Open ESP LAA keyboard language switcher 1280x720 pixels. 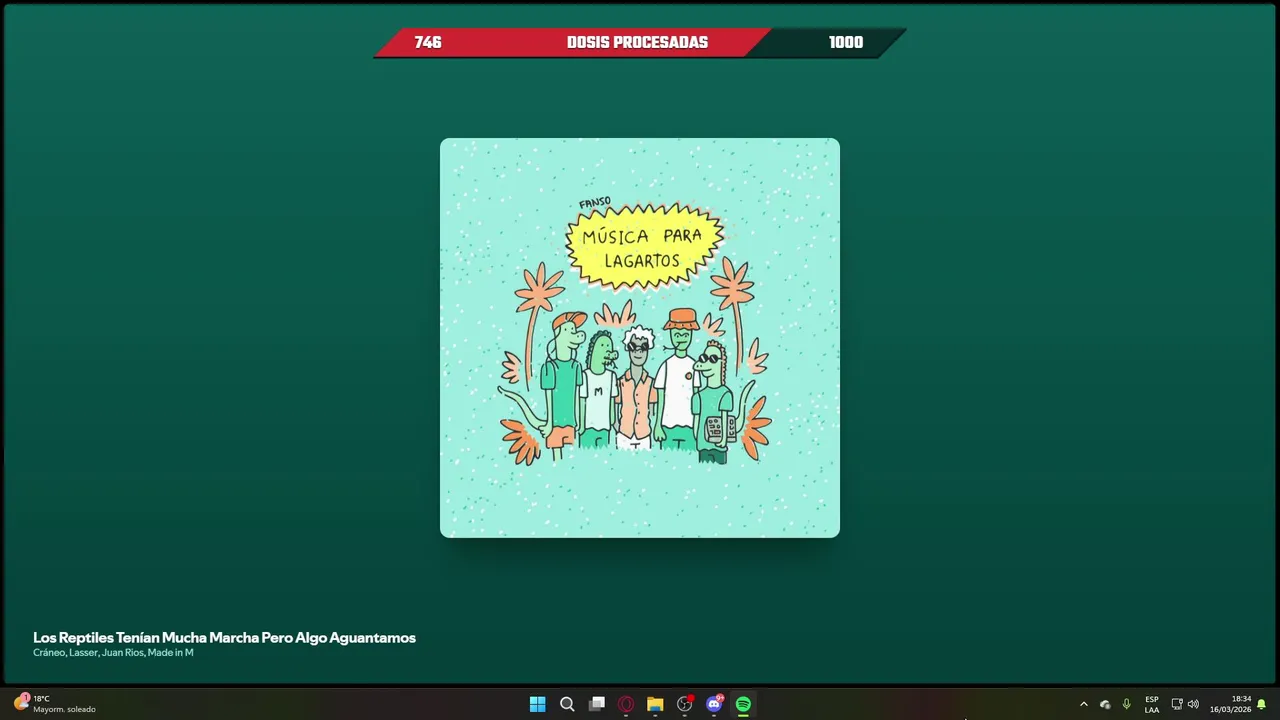click(1152, 704)
